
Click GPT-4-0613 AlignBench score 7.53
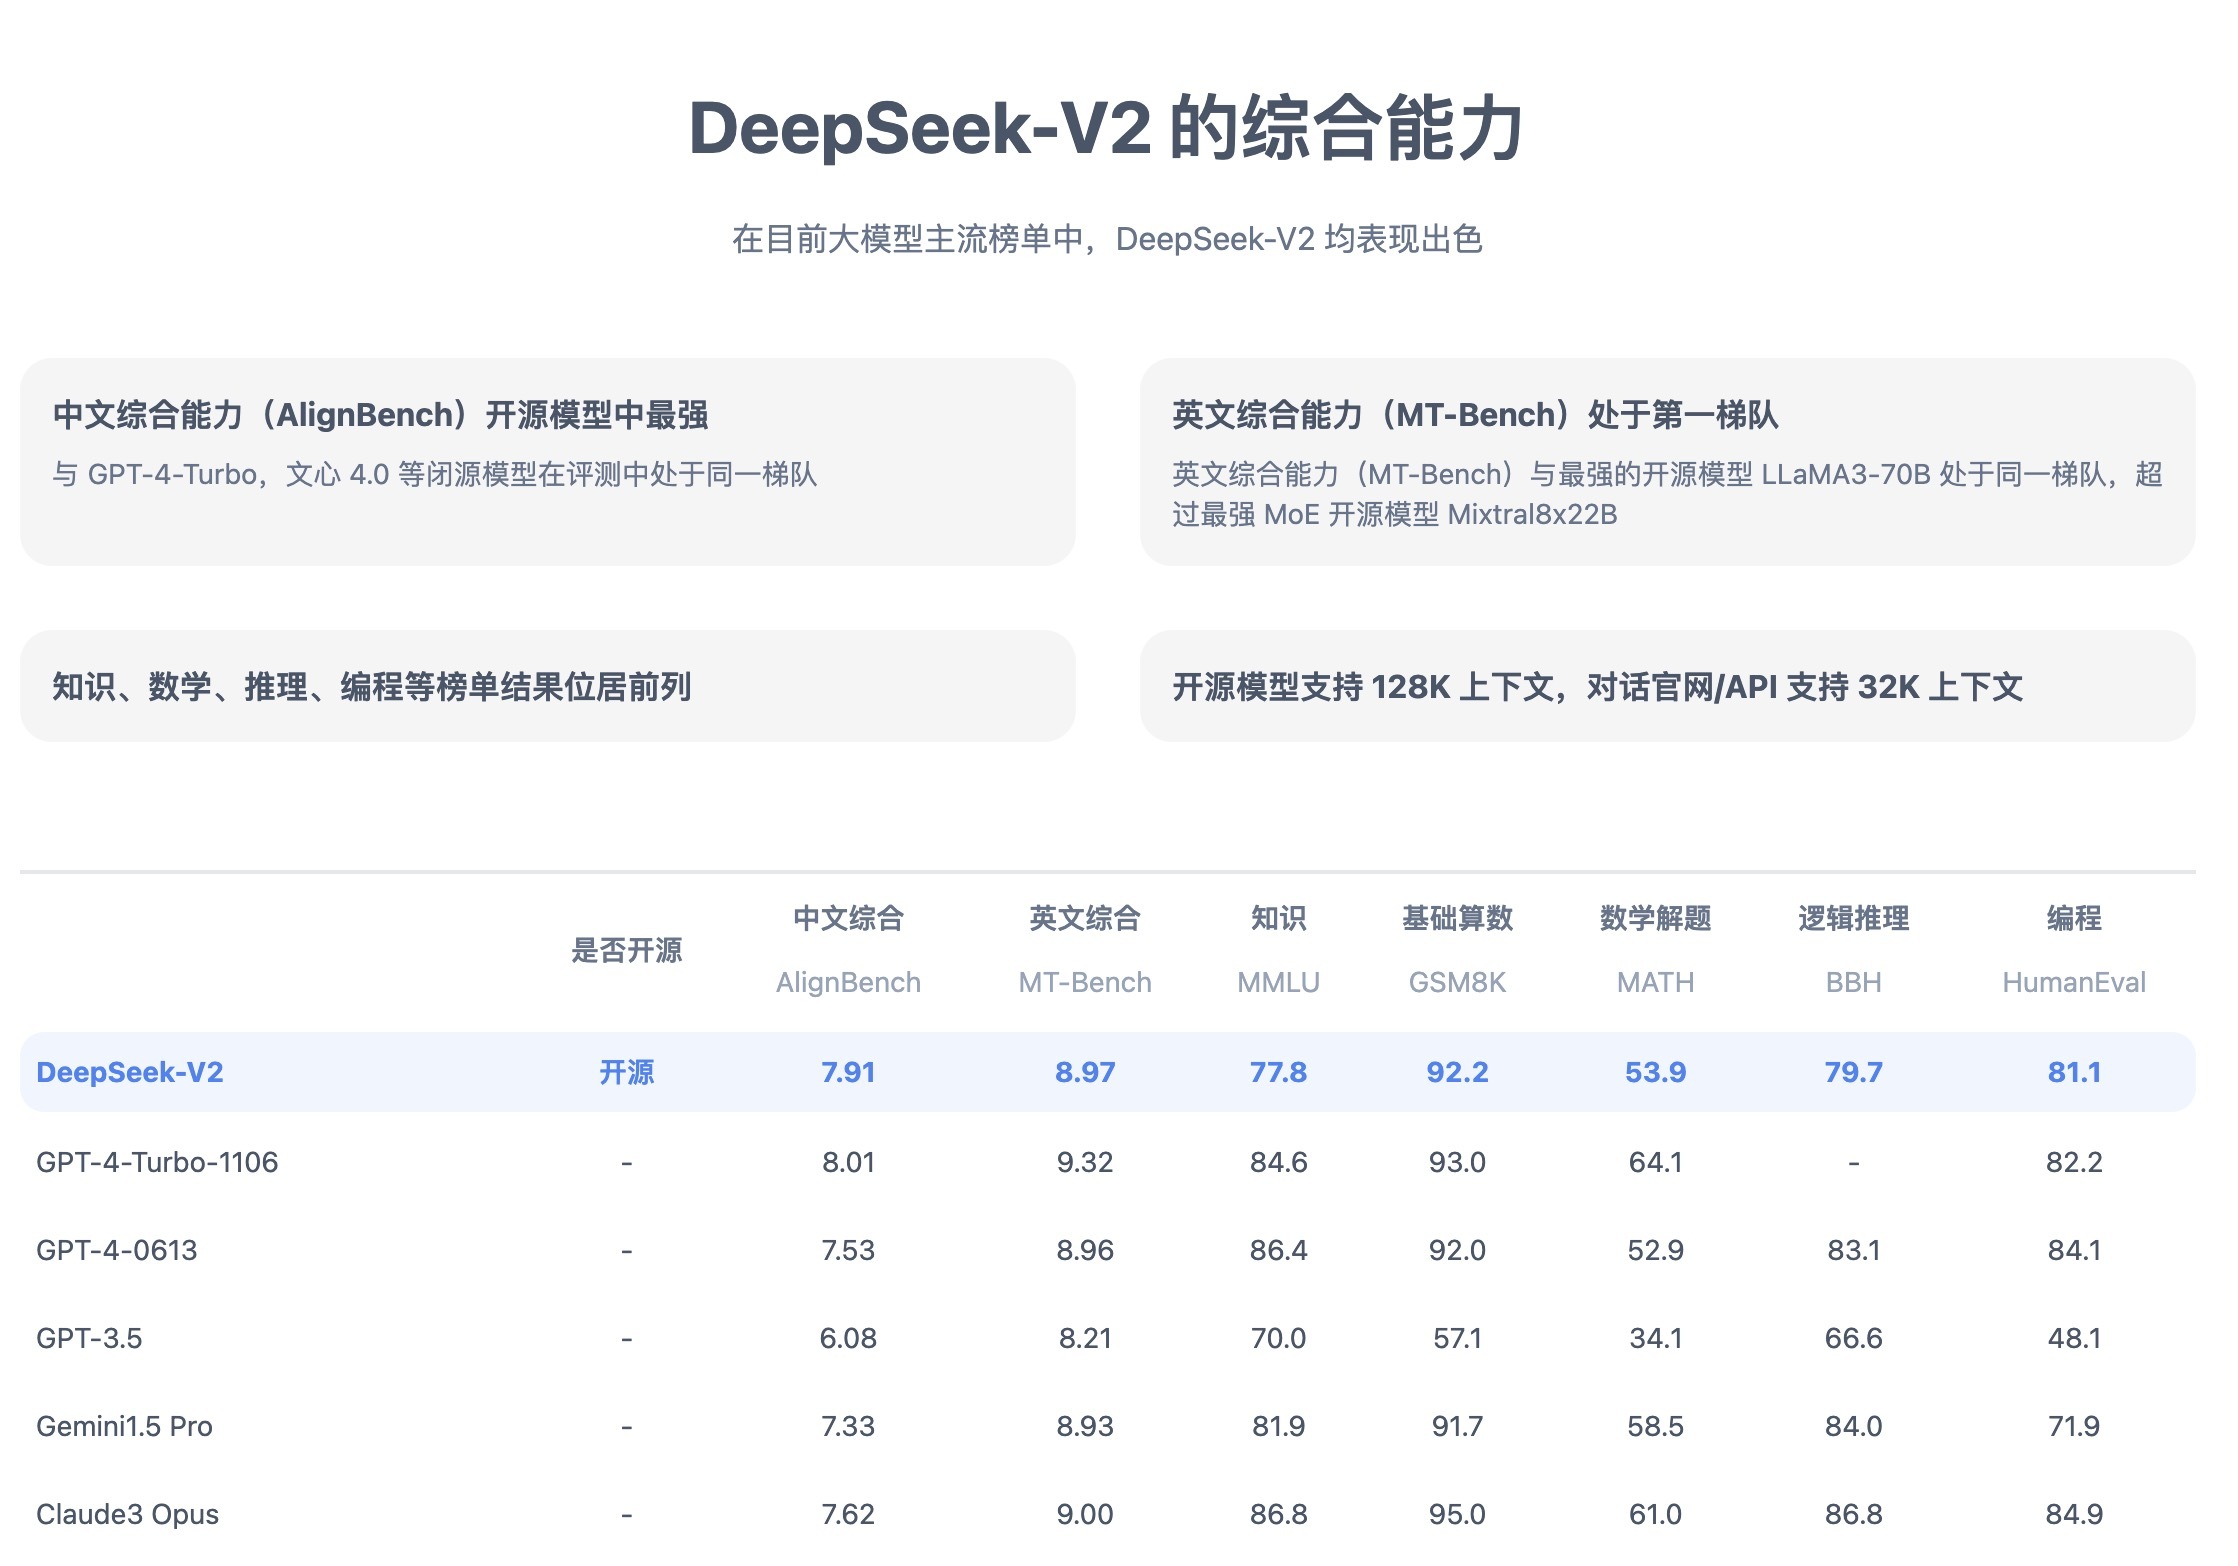[848, 1250]
